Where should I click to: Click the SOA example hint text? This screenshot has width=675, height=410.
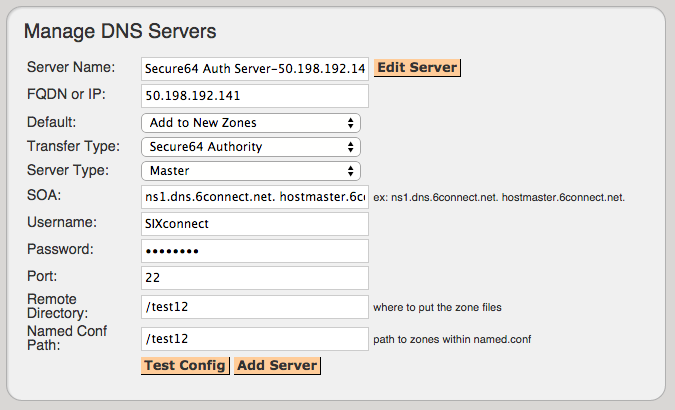pyautogui.click(x=499, y=198)
